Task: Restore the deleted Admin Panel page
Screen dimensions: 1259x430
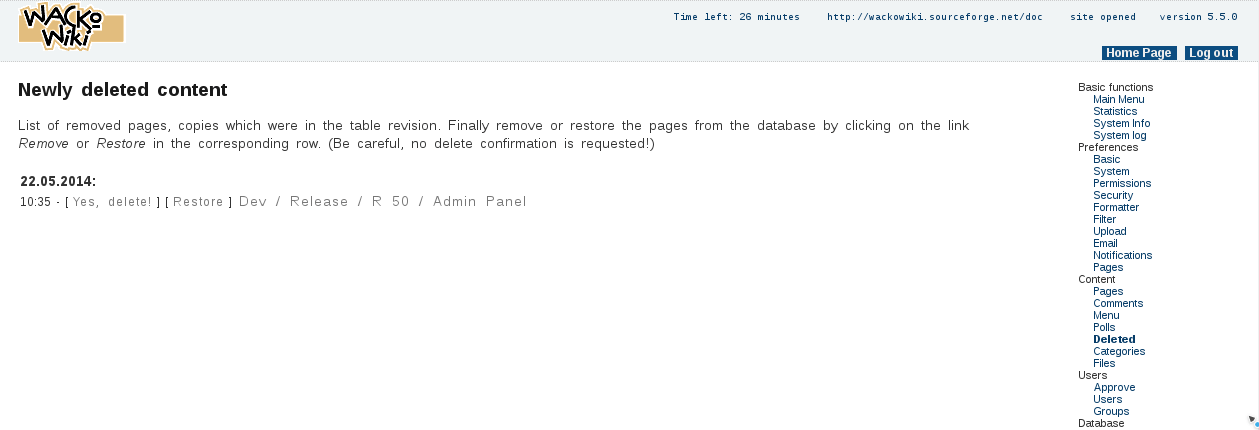Action: (198, 202)
